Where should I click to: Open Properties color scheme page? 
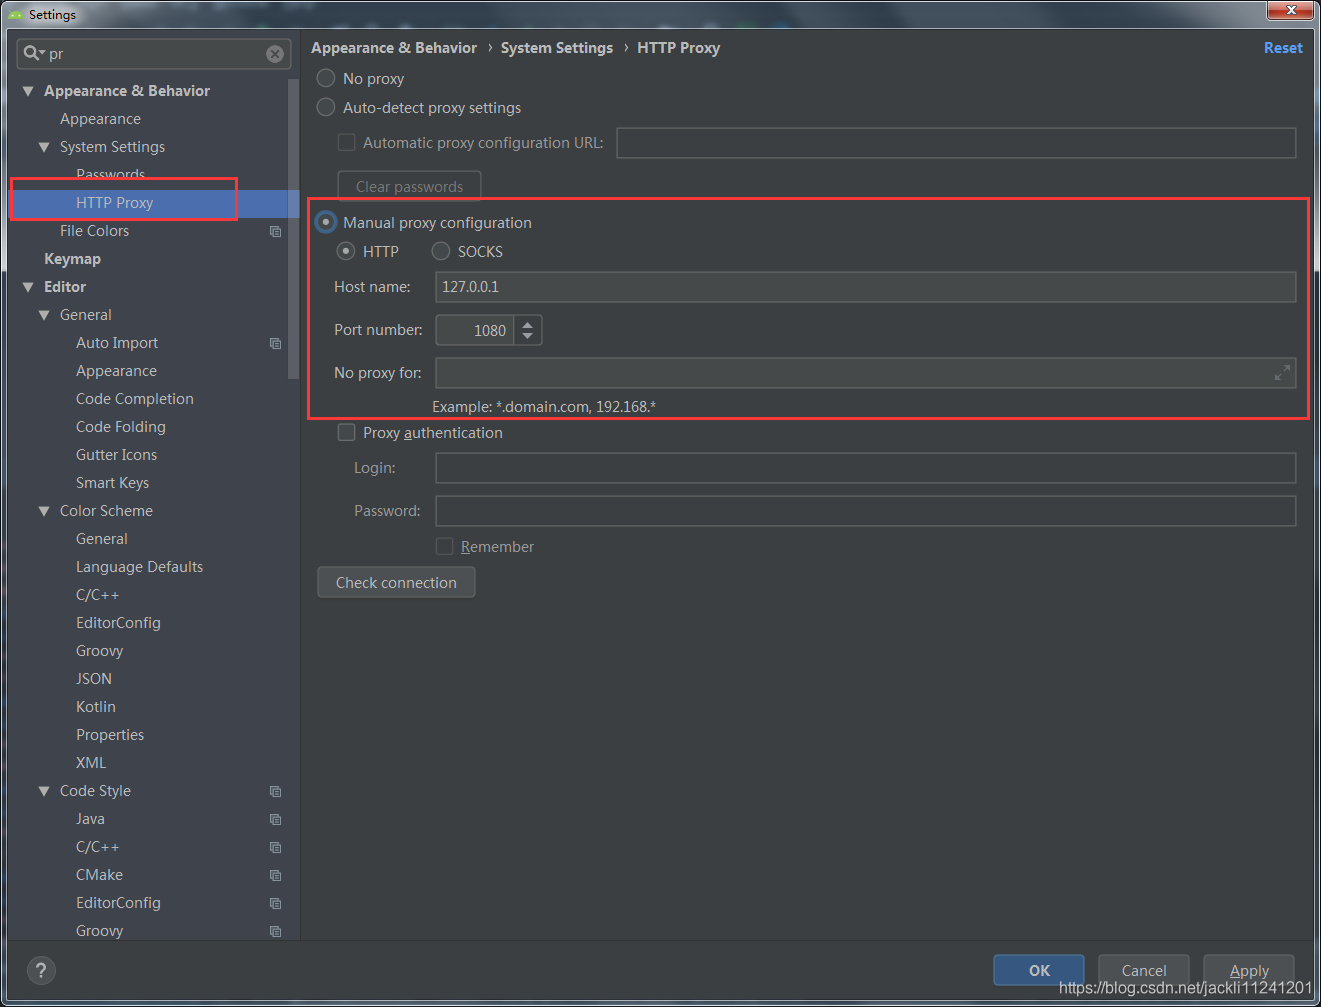pos(110,735)
